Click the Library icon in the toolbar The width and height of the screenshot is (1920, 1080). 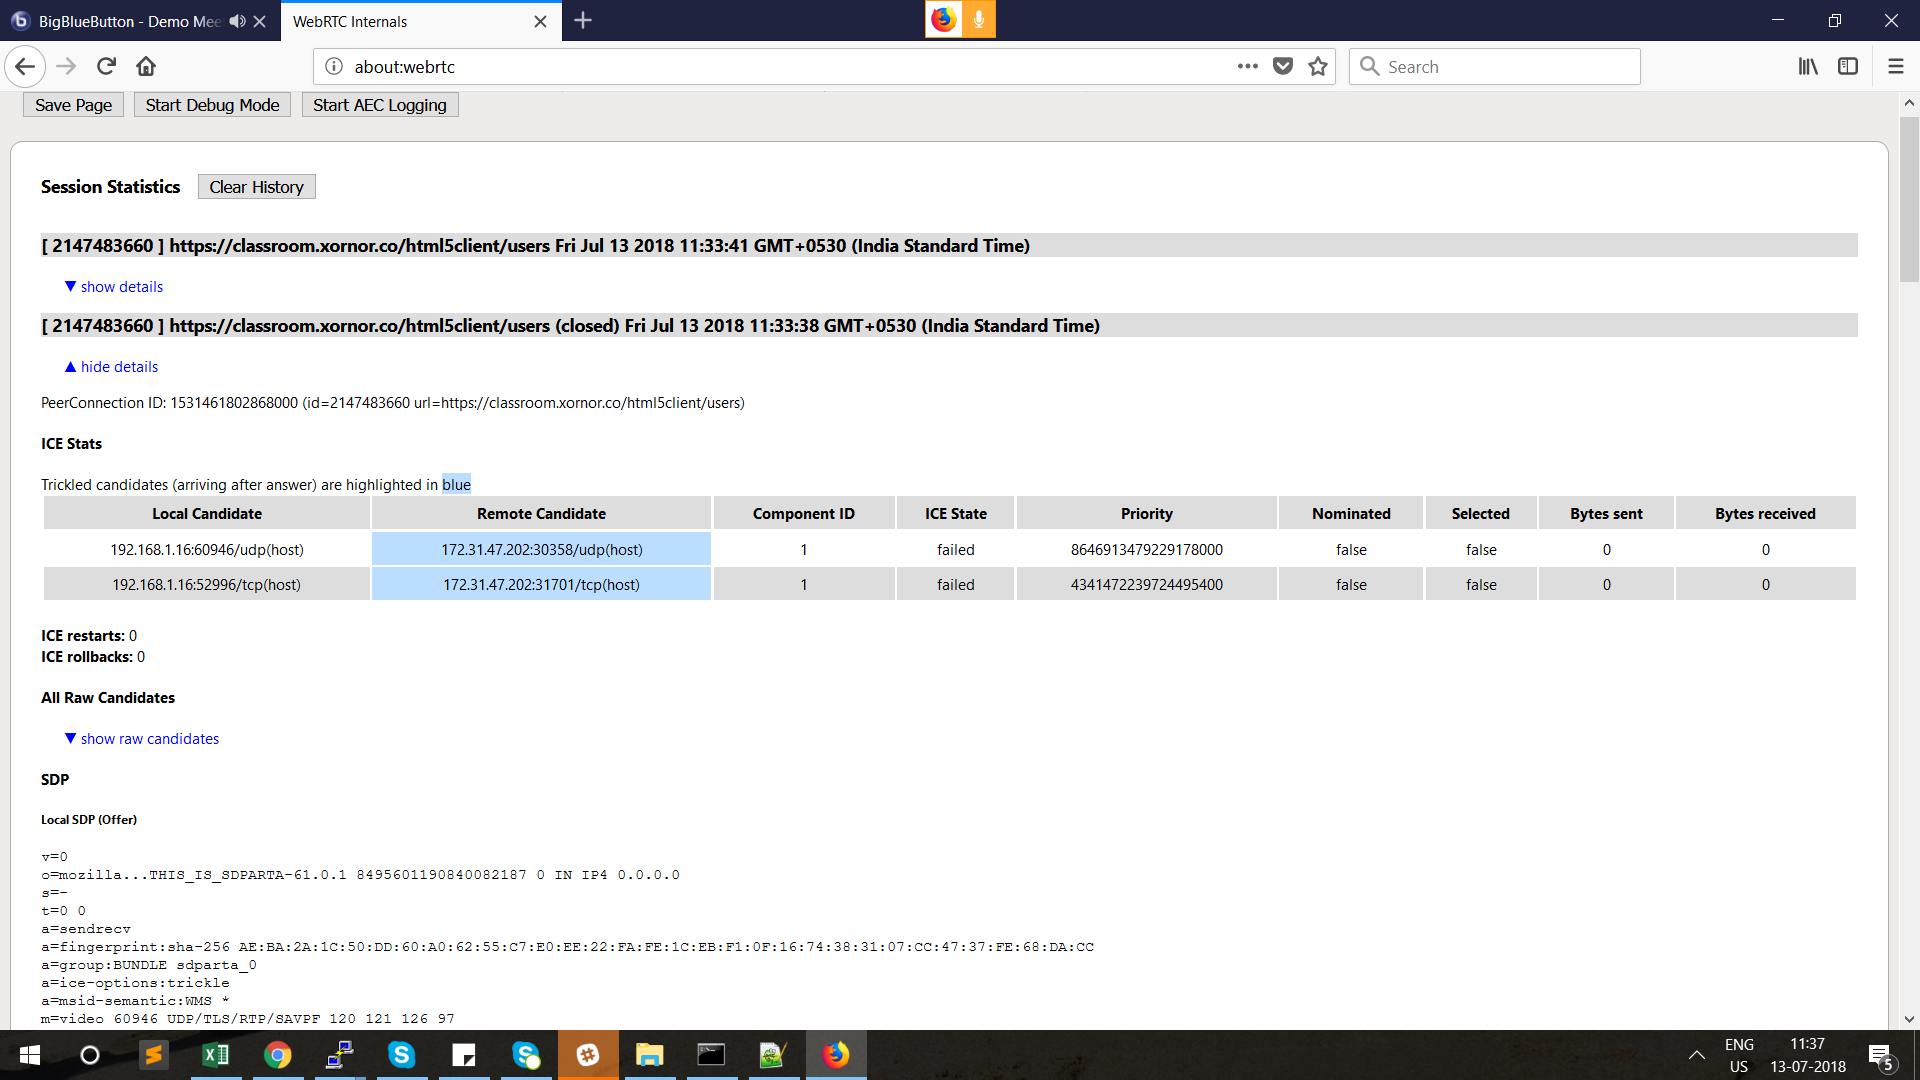click(x=1807, y=66)
